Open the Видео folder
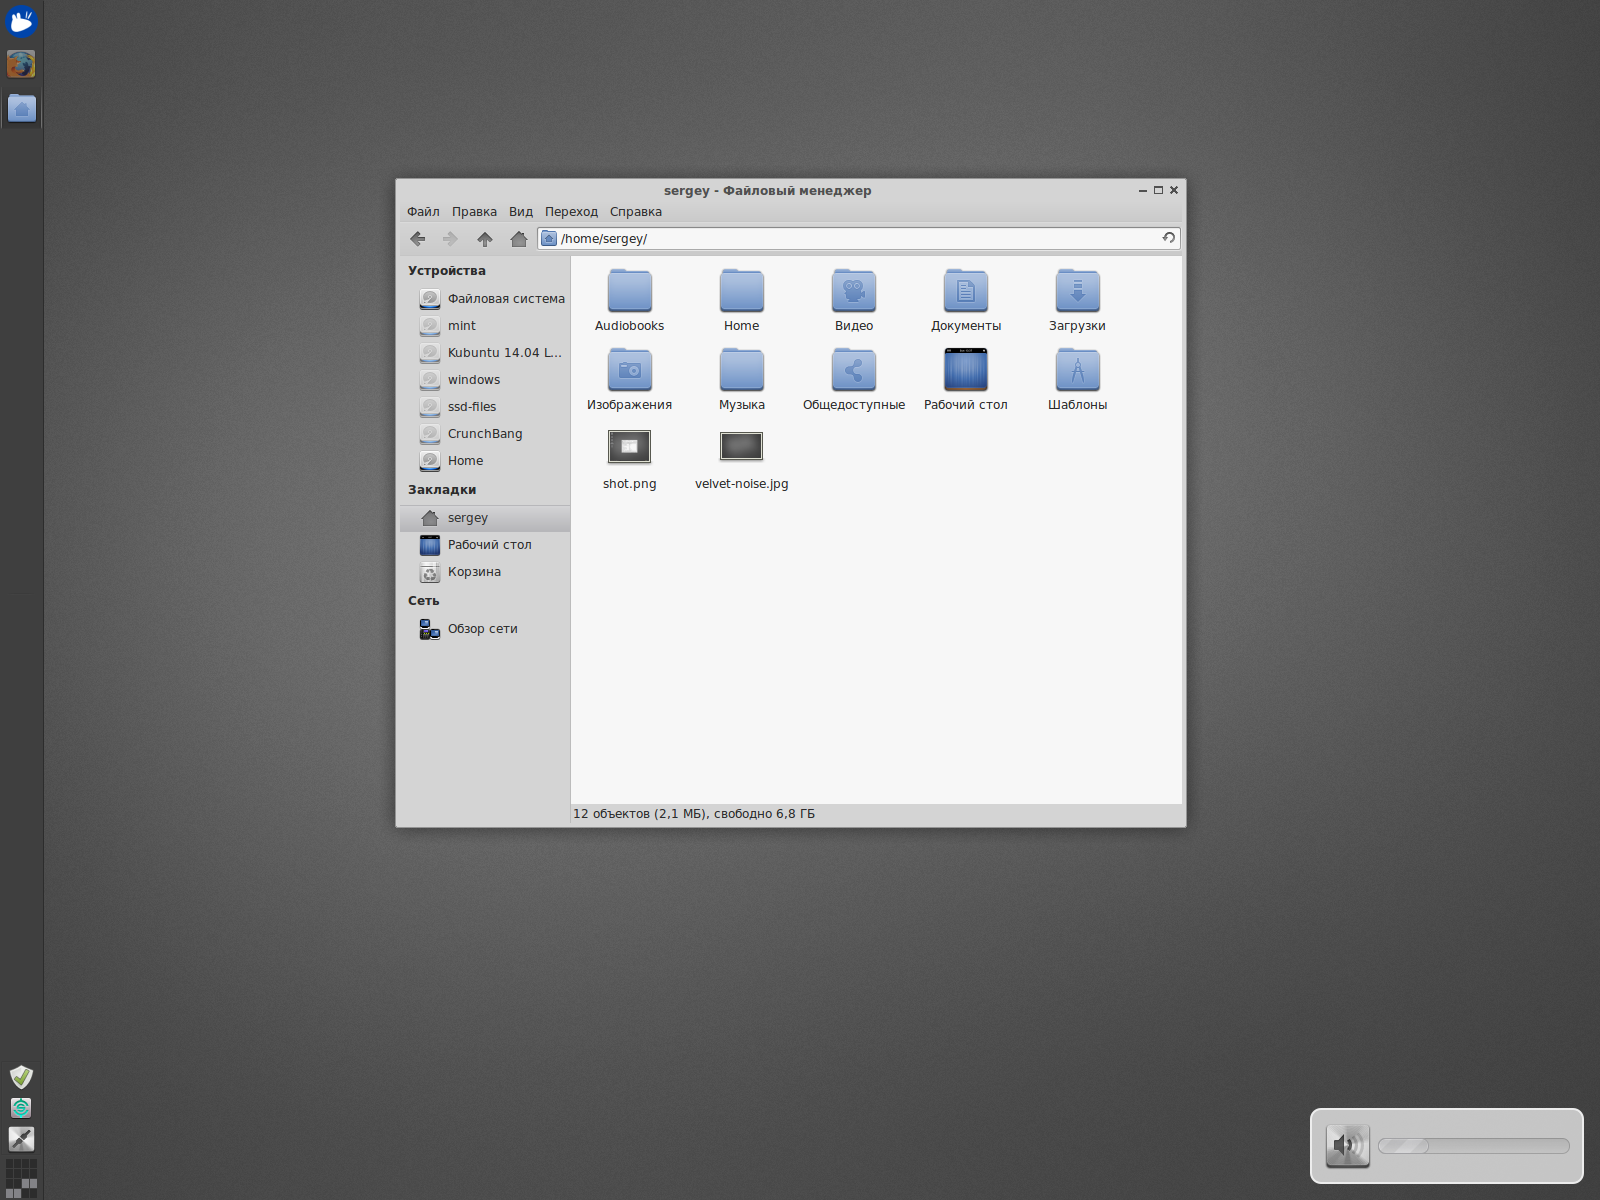 click(x=854, y=300)
